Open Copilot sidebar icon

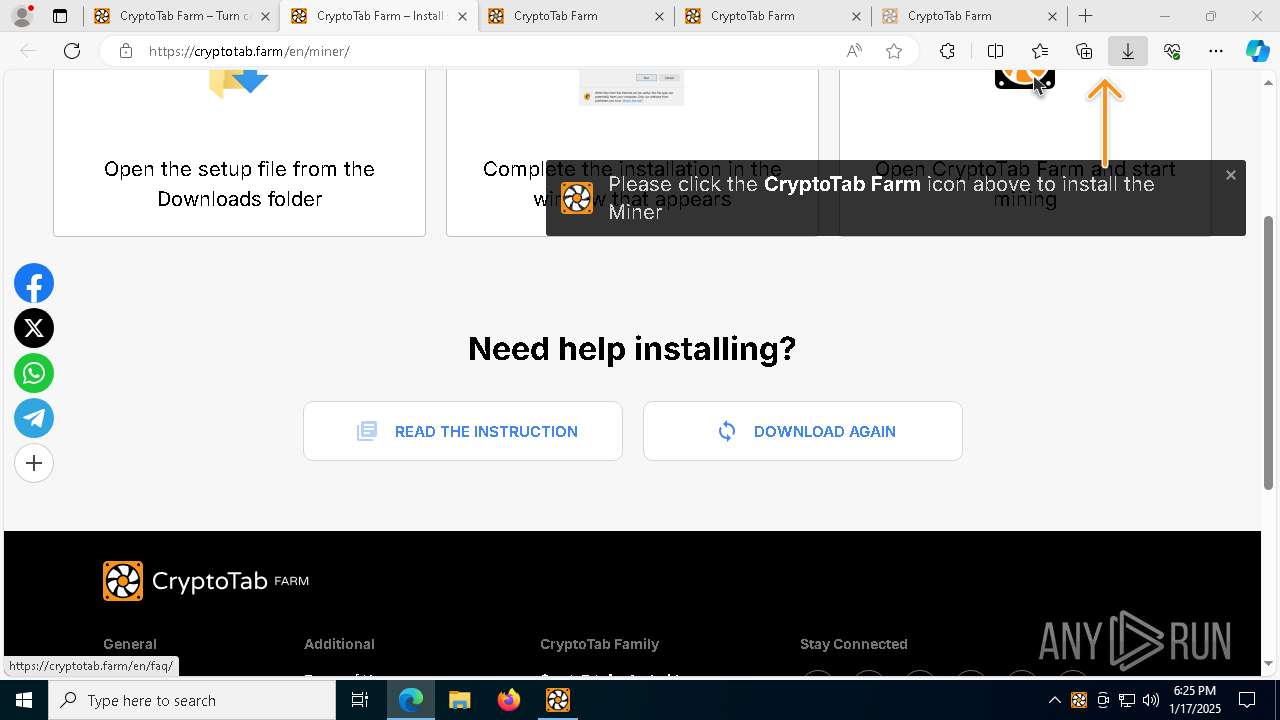pyautogui.click(x=1258, y=51)
